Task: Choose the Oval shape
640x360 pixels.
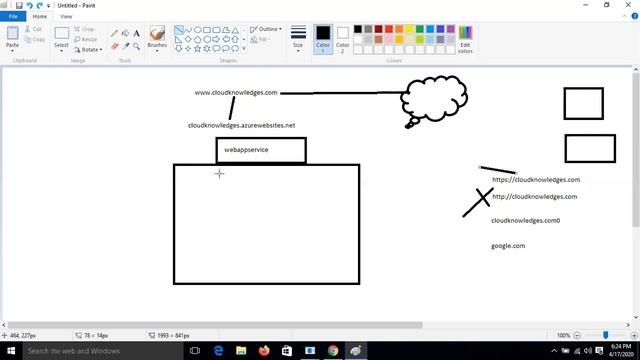Action: click(x=198, y=30)
